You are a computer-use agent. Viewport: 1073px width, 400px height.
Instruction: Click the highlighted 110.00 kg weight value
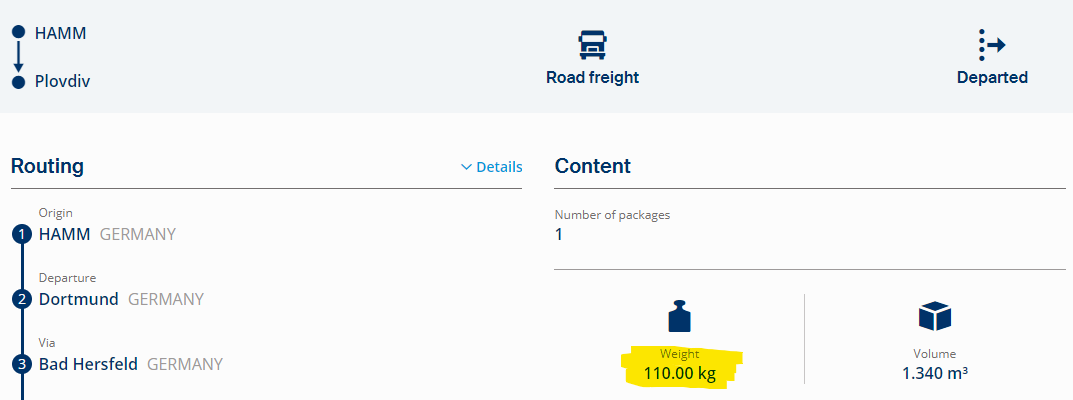point(679,374)
